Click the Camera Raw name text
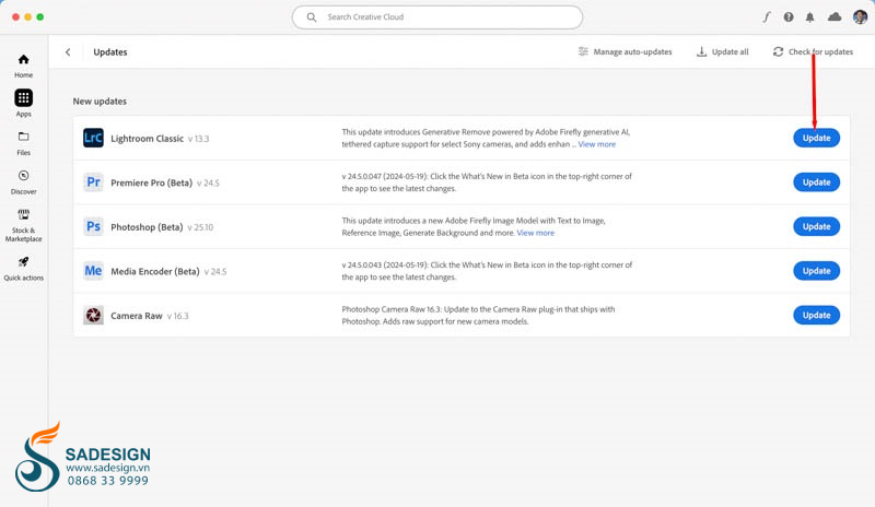 [x=136, y=316]
